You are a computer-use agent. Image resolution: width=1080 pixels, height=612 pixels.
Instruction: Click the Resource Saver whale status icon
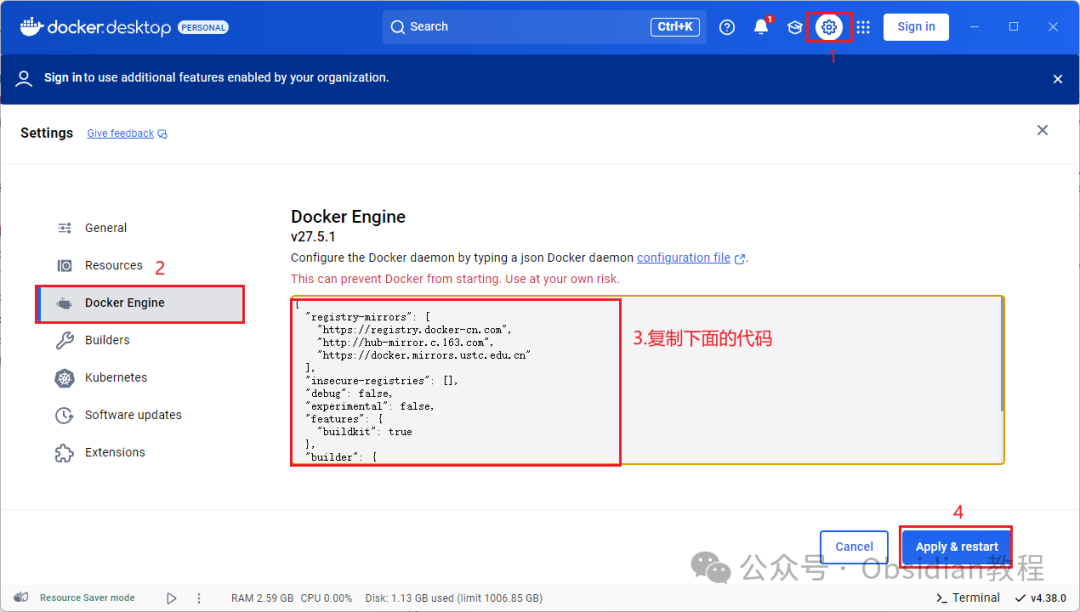point(21,597)
